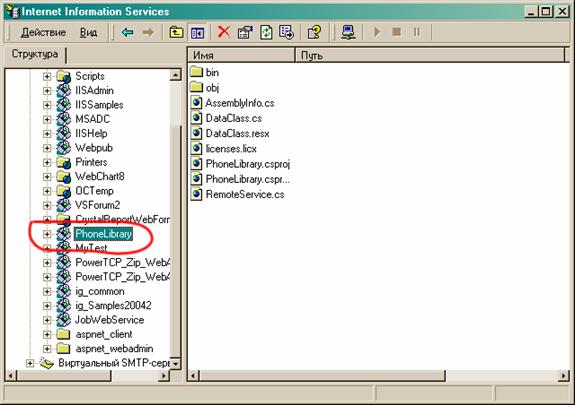
Task: Toggle the console tree show/hide icon
Action: pos(197,33)
